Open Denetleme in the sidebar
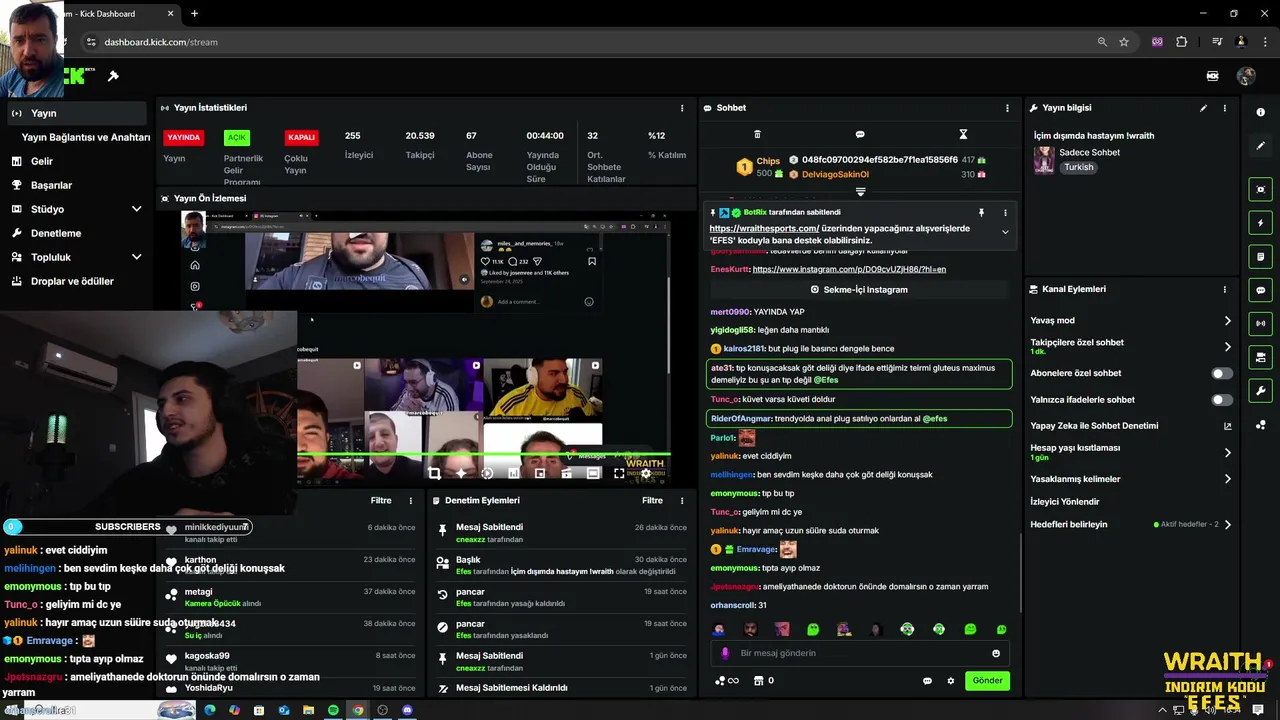Image resolution: width=1280 pixels, height=720 pixels. point(75,233)
